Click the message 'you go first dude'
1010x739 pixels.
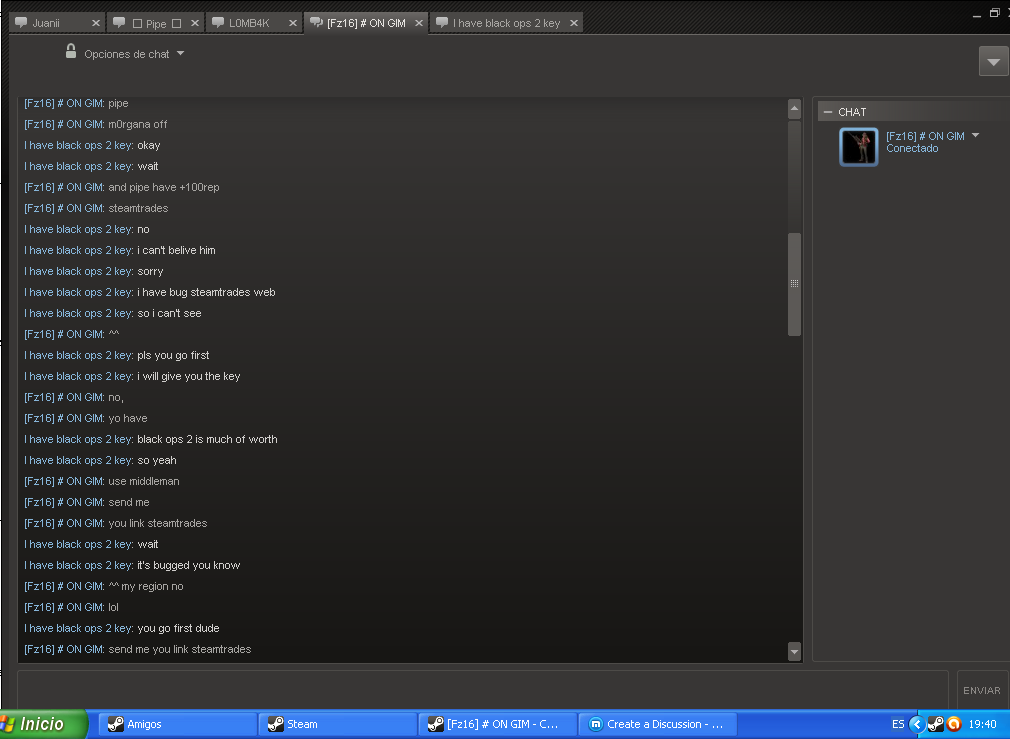point(178,628)
